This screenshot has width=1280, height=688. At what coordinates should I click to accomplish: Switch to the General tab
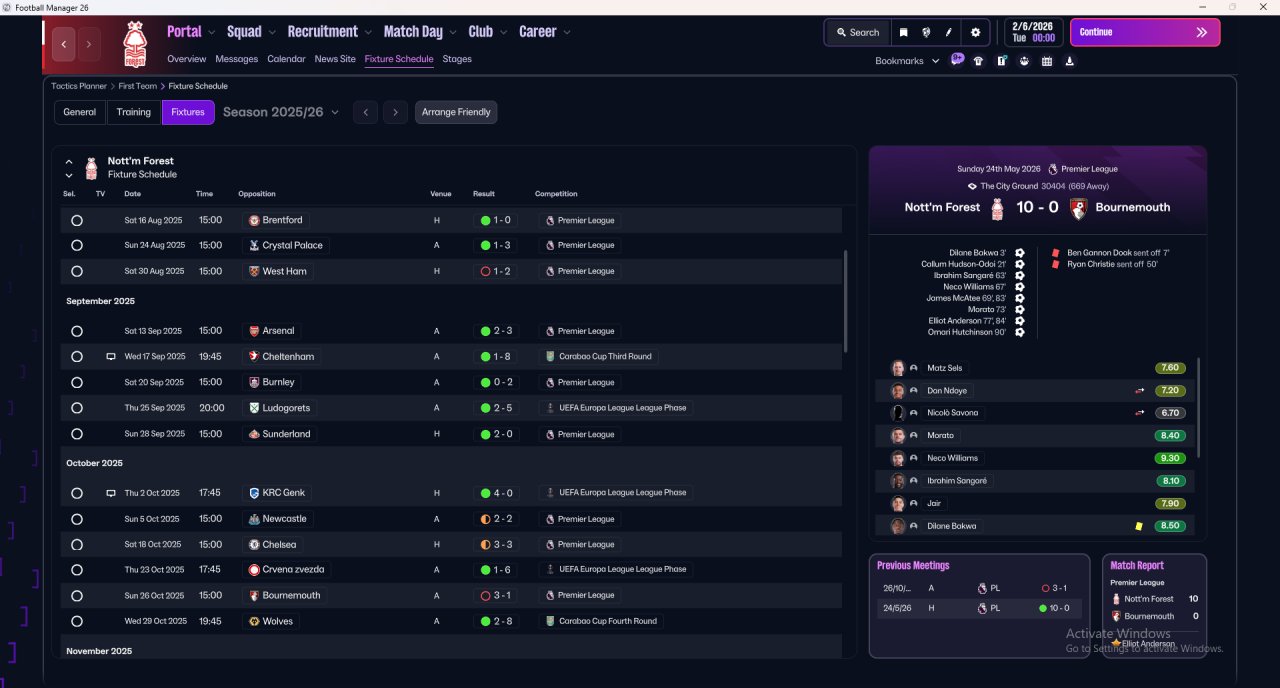(80, 112)
